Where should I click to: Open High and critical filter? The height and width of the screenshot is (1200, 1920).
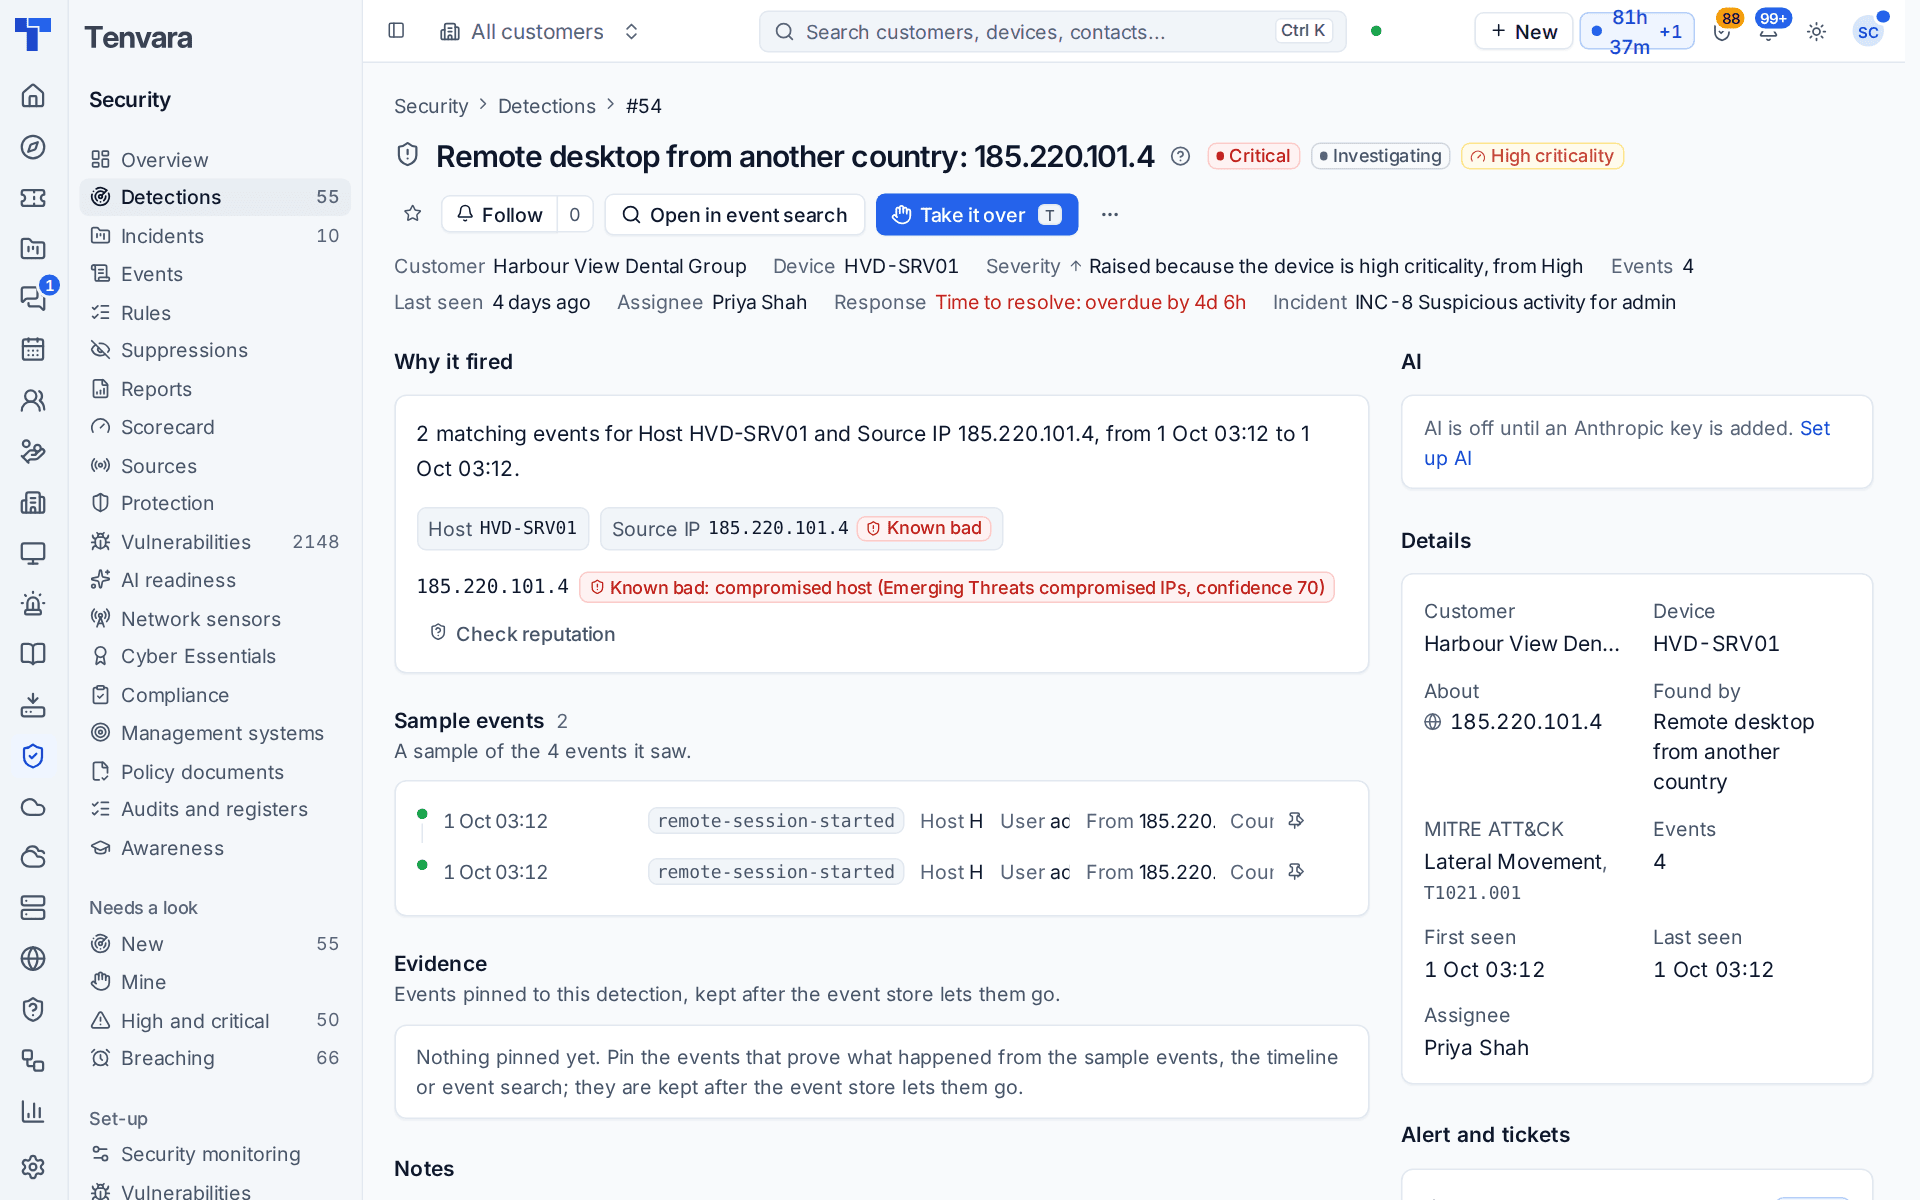(215, 1020)
